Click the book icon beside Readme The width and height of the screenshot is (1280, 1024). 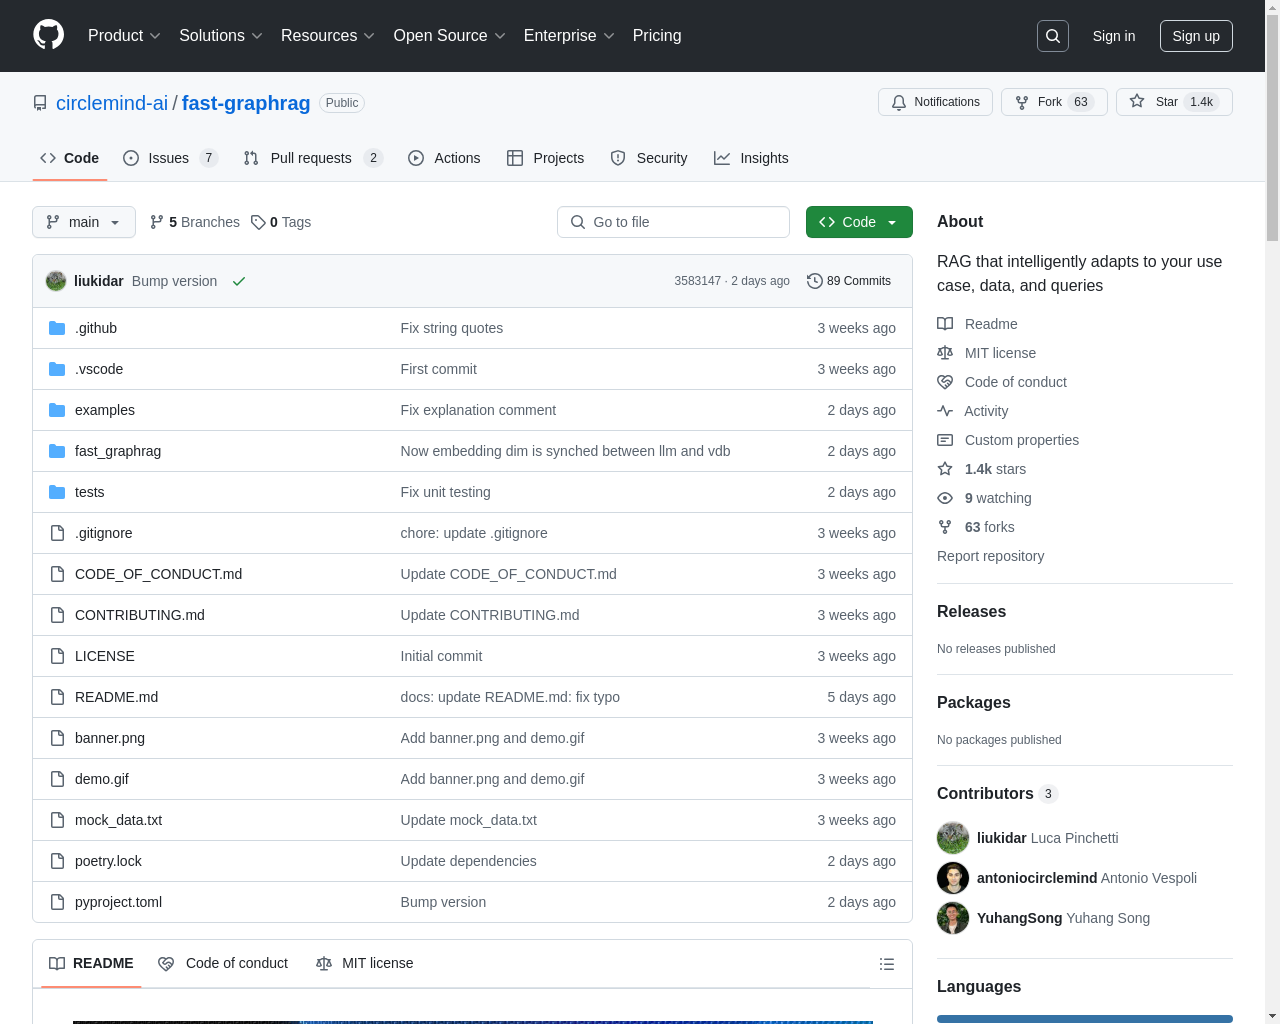pyautogui.click(x=945, y=324)
